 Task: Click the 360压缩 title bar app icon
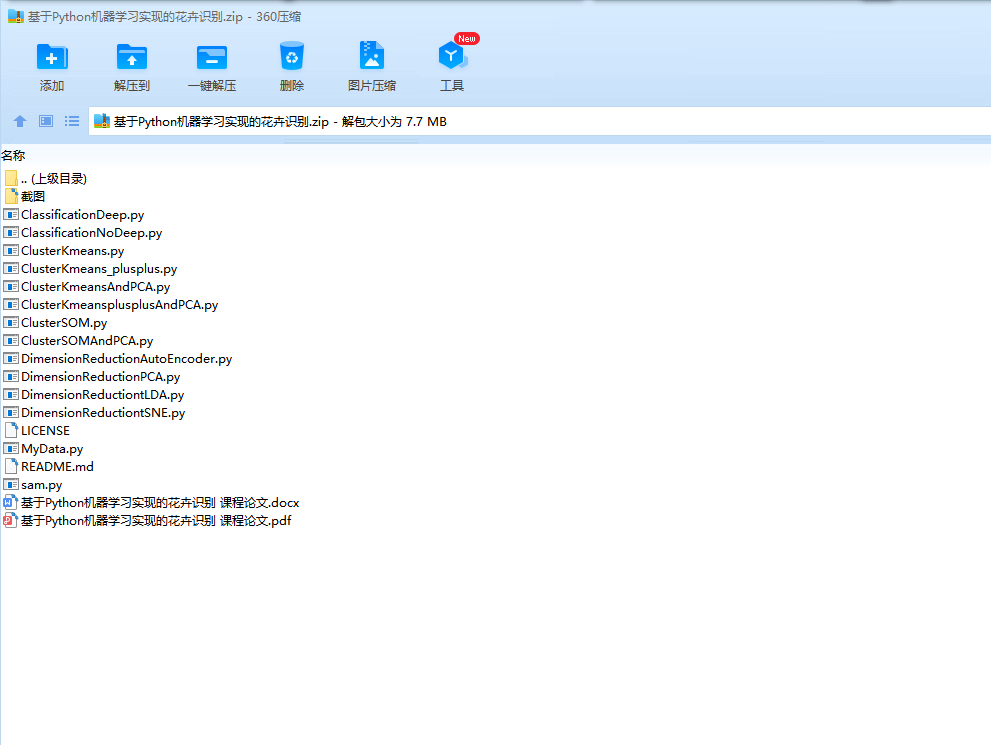pos(16,16)
